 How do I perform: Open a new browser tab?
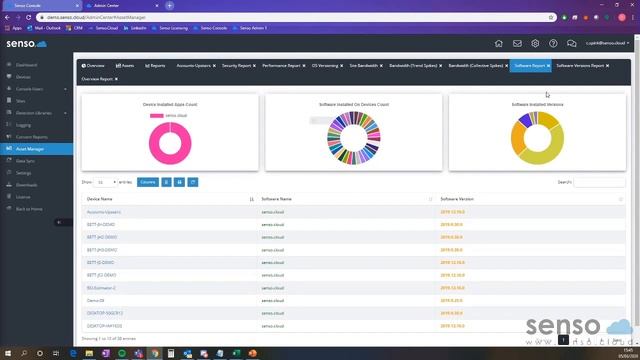coord(169,6)
